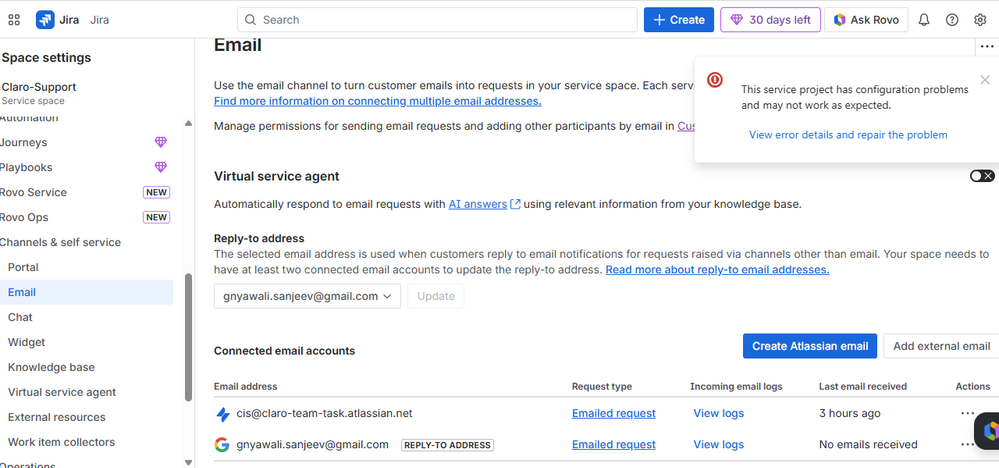This screenshot has width=999, height=468.
Task: View logs for cis@claro-team-task email
Action: point(719,413)
